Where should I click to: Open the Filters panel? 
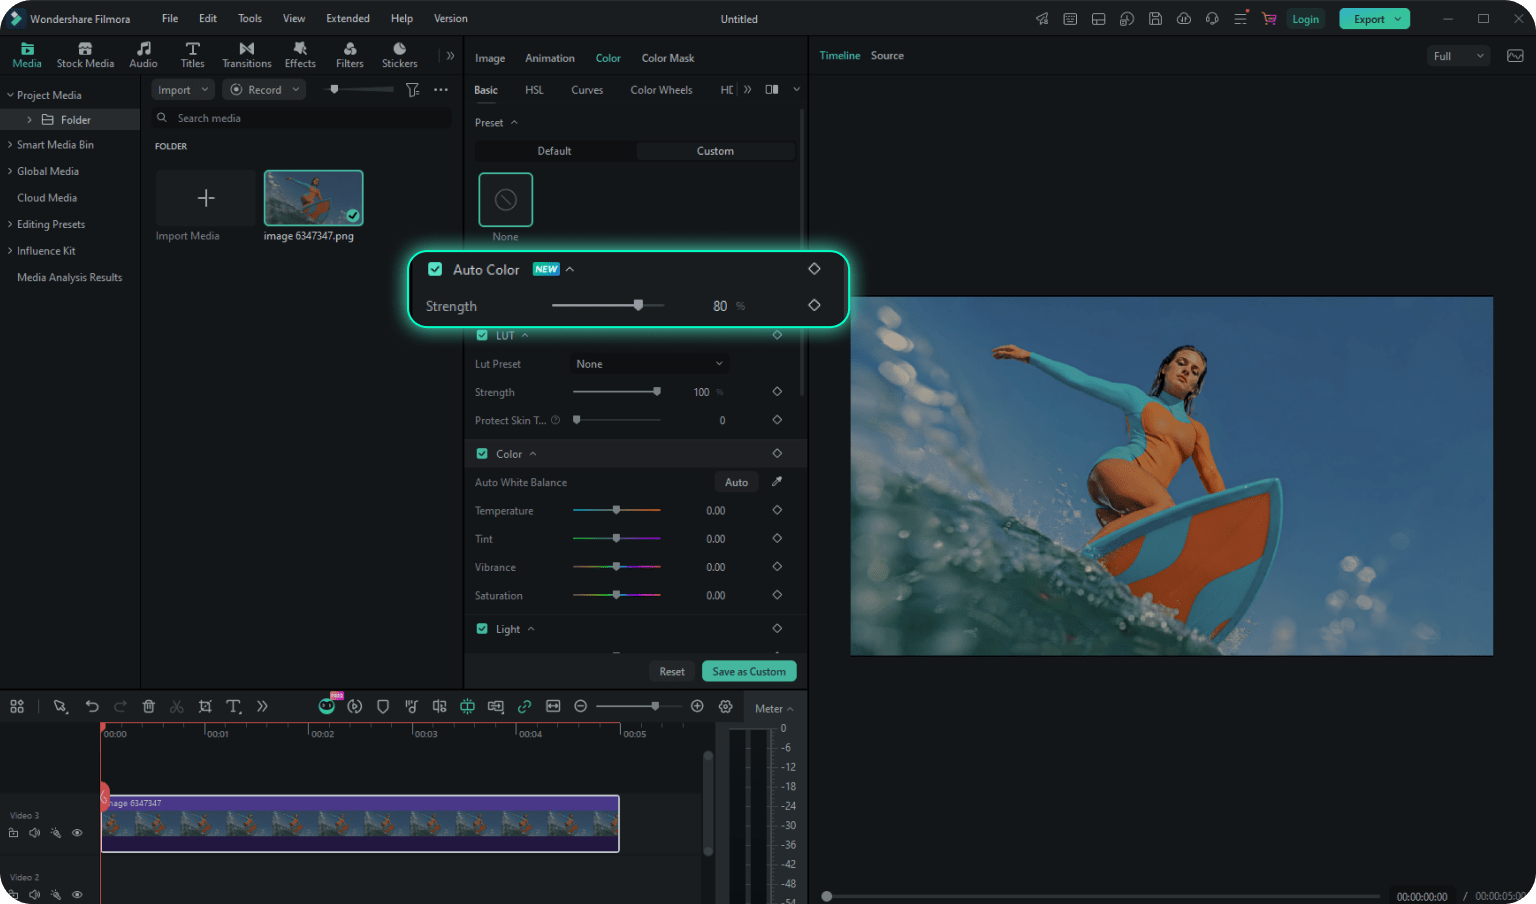pyautogui.click(x=349, y=55)
